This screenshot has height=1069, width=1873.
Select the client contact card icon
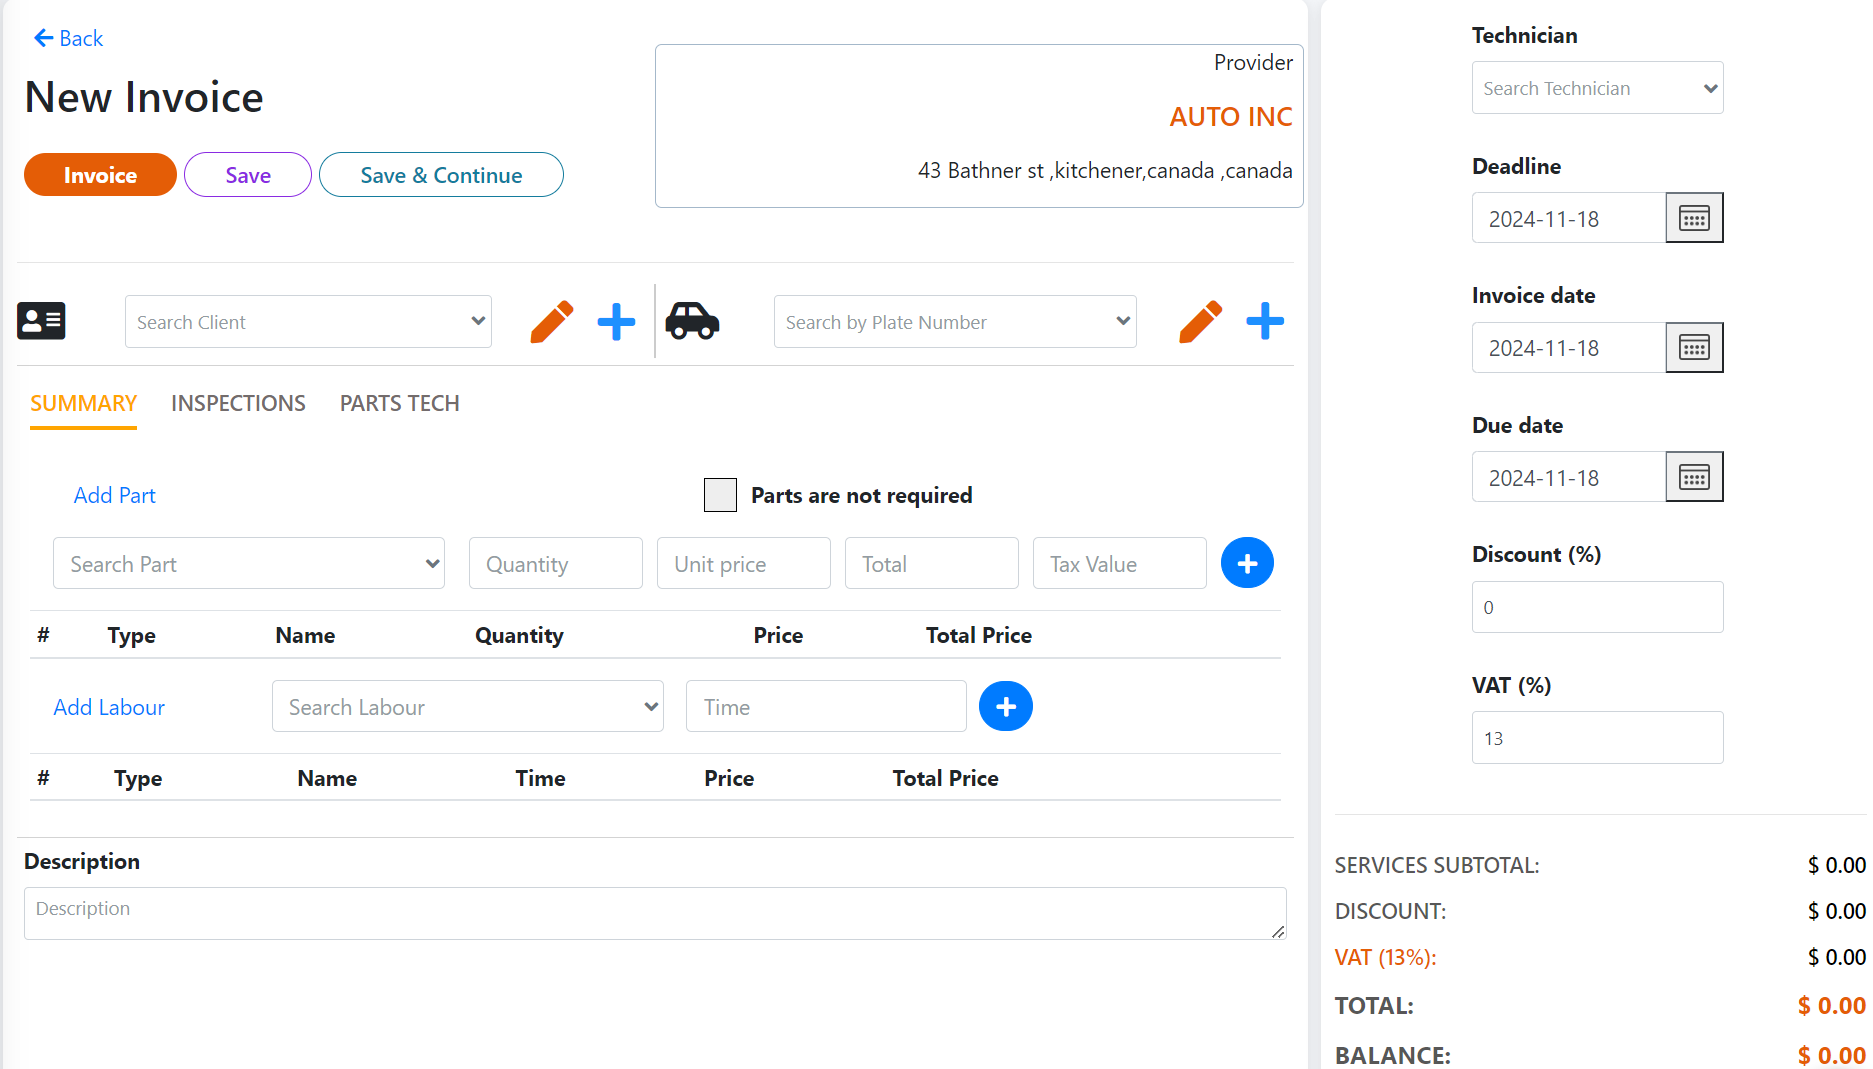40,321
